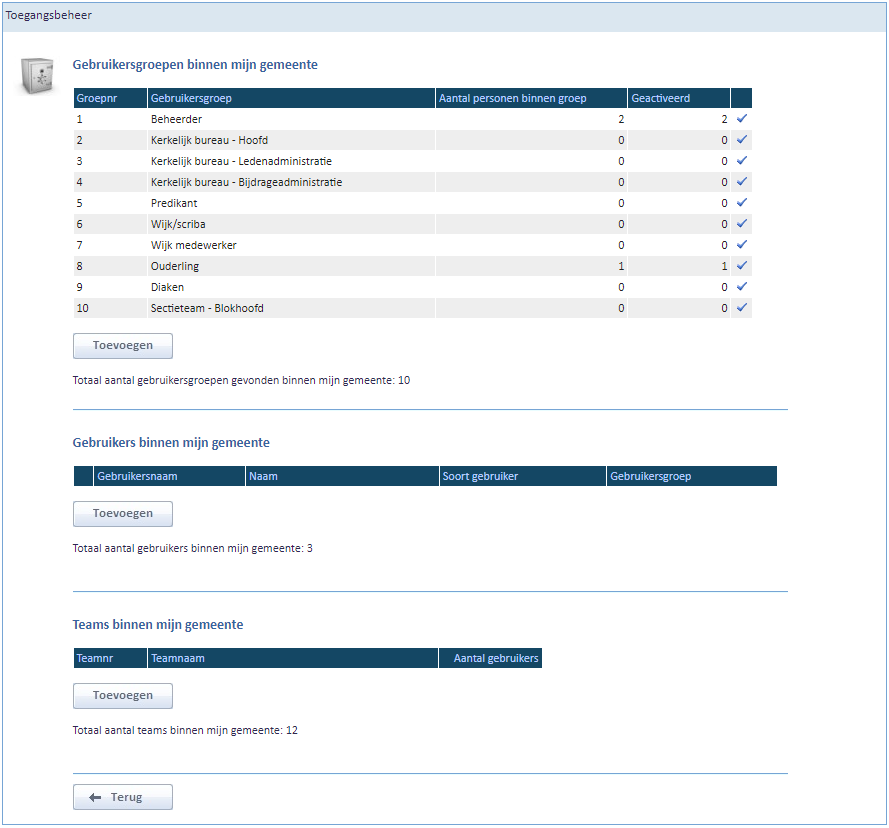Select Kerkelijk bureau - Ledenadministratie text
The height and width of the screenshot is (828, 889).
tap(241, 161)
